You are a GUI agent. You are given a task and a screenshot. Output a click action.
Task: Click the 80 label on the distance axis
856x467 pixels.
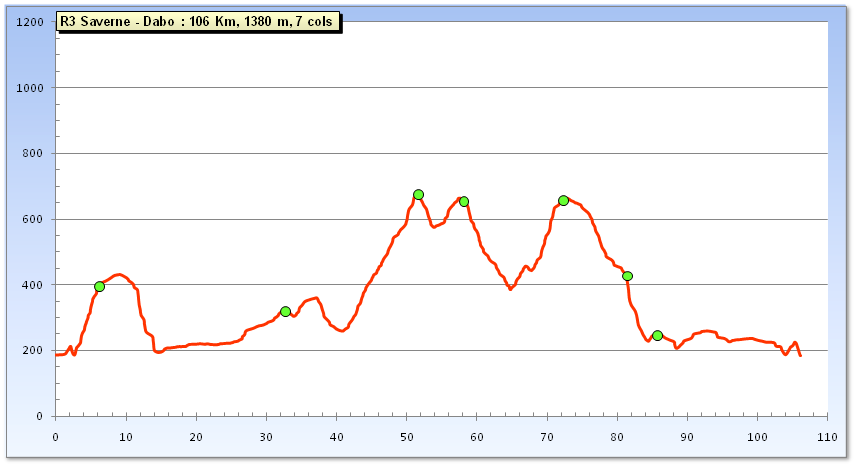pos(617,437)
